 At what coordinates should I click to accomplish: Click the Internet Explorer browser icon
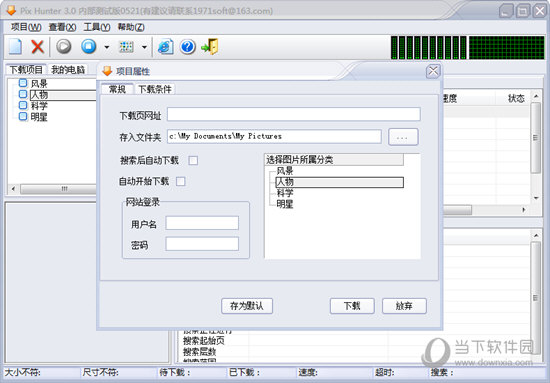[166, 47]
